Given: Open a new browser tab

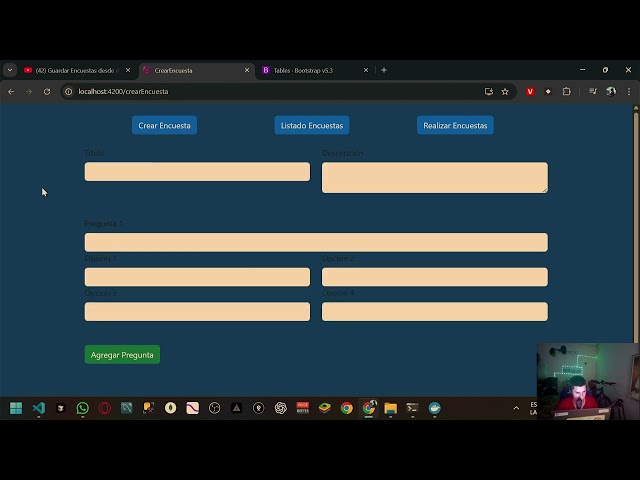Looking at the screenshot, I should click(384, 70).
